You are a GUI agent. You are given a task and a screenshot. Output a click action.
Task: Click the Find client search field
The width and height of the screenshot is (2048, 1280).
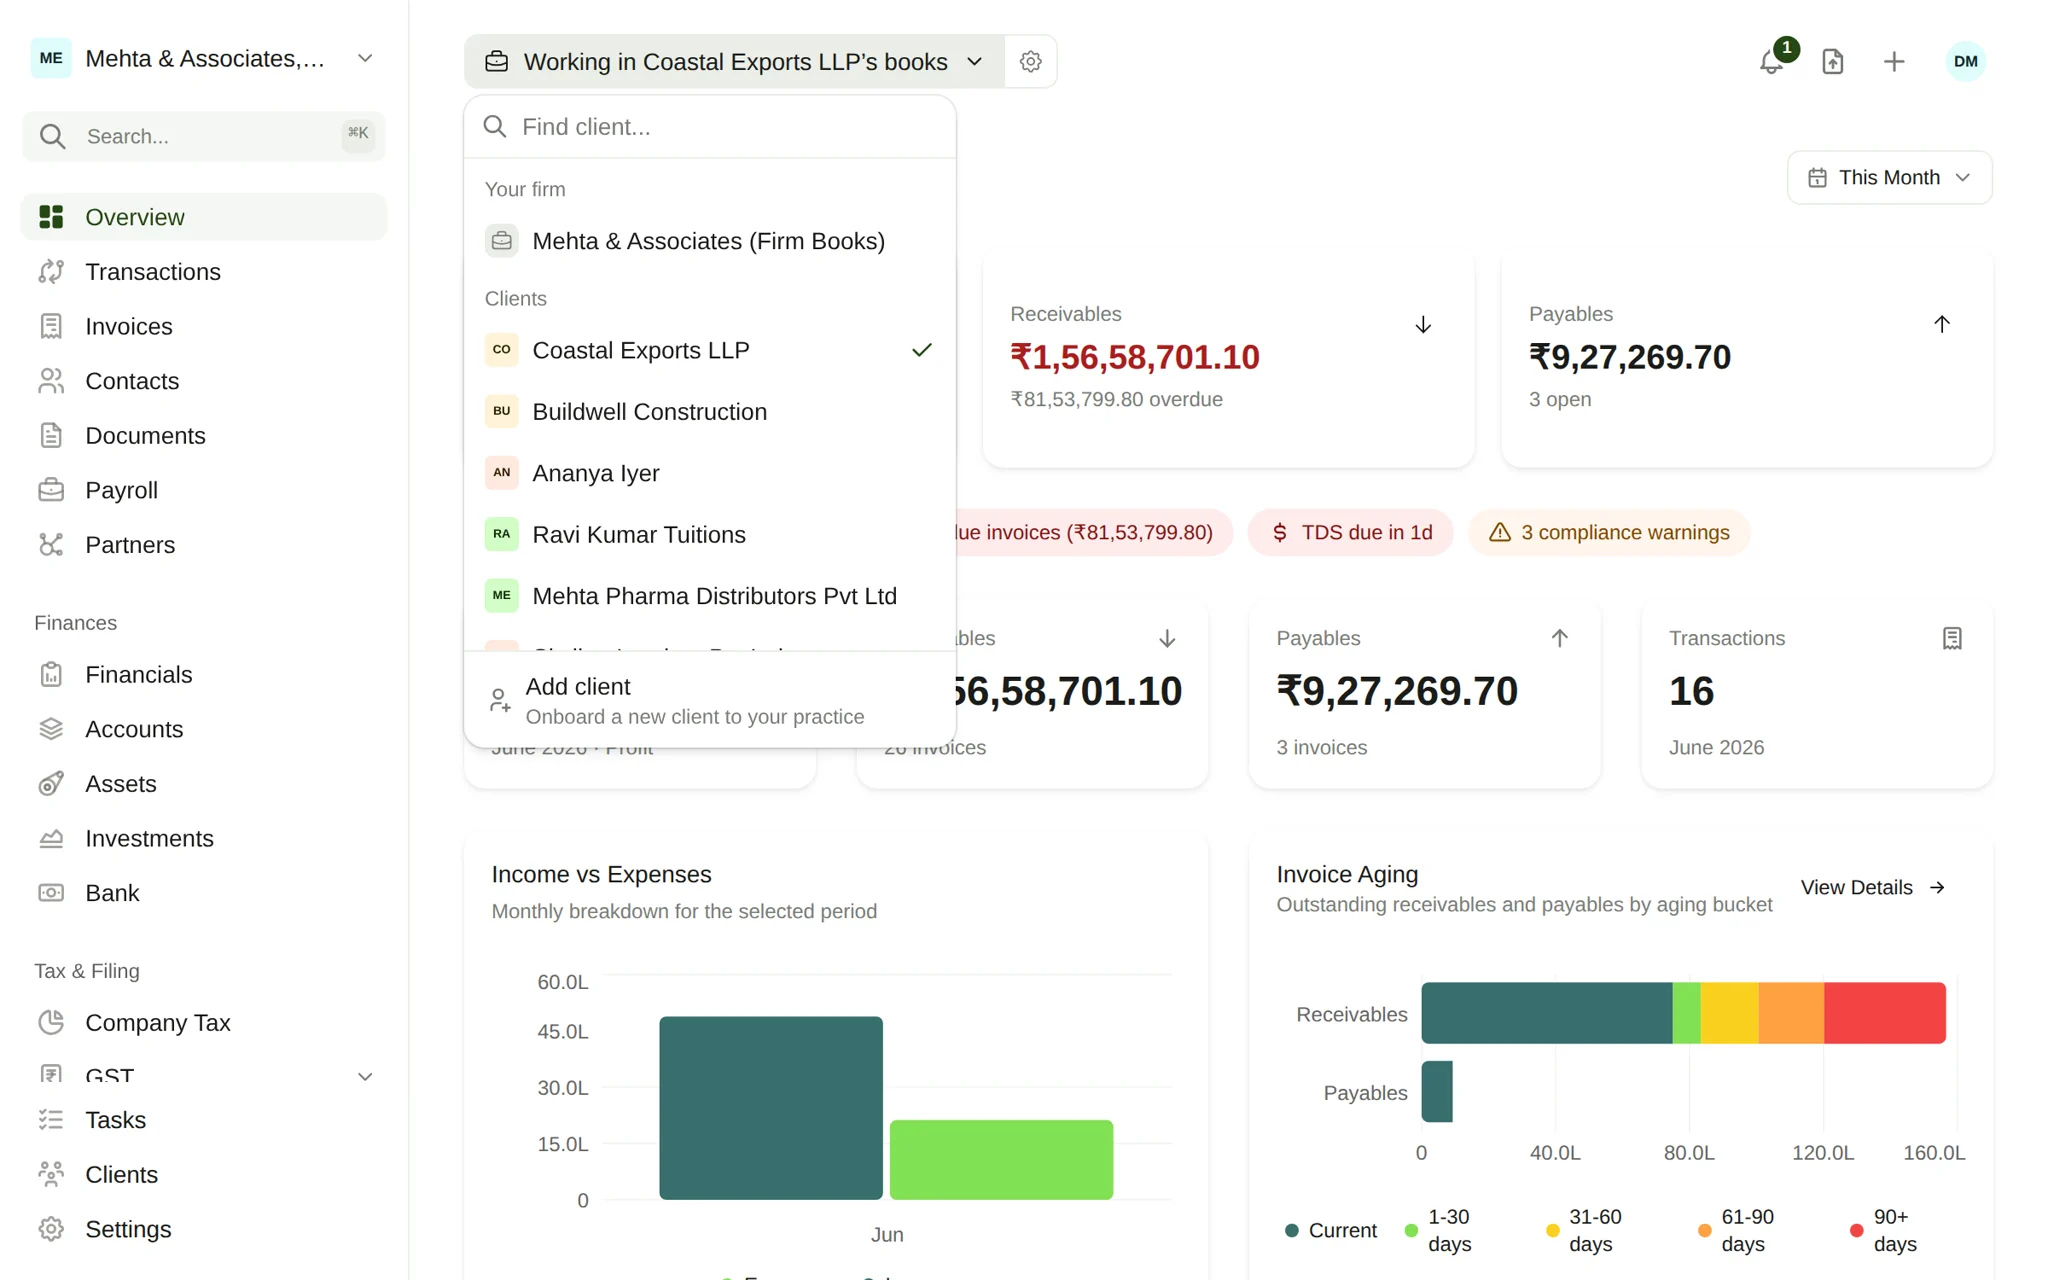[x=709, y=127]
